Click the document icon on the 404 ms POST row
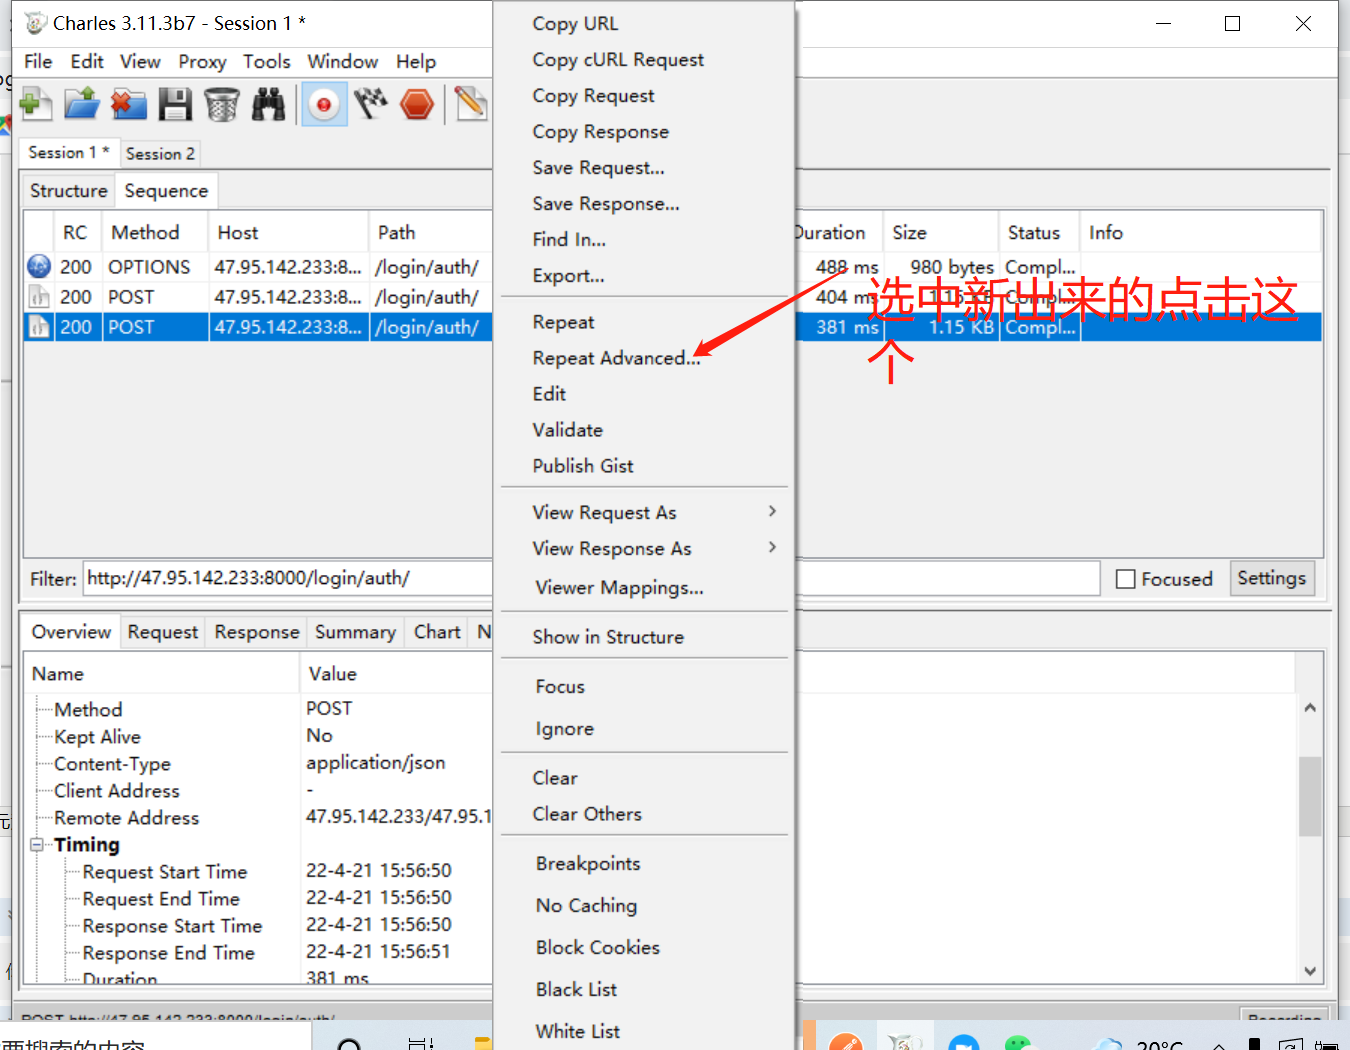 (39, 297)
